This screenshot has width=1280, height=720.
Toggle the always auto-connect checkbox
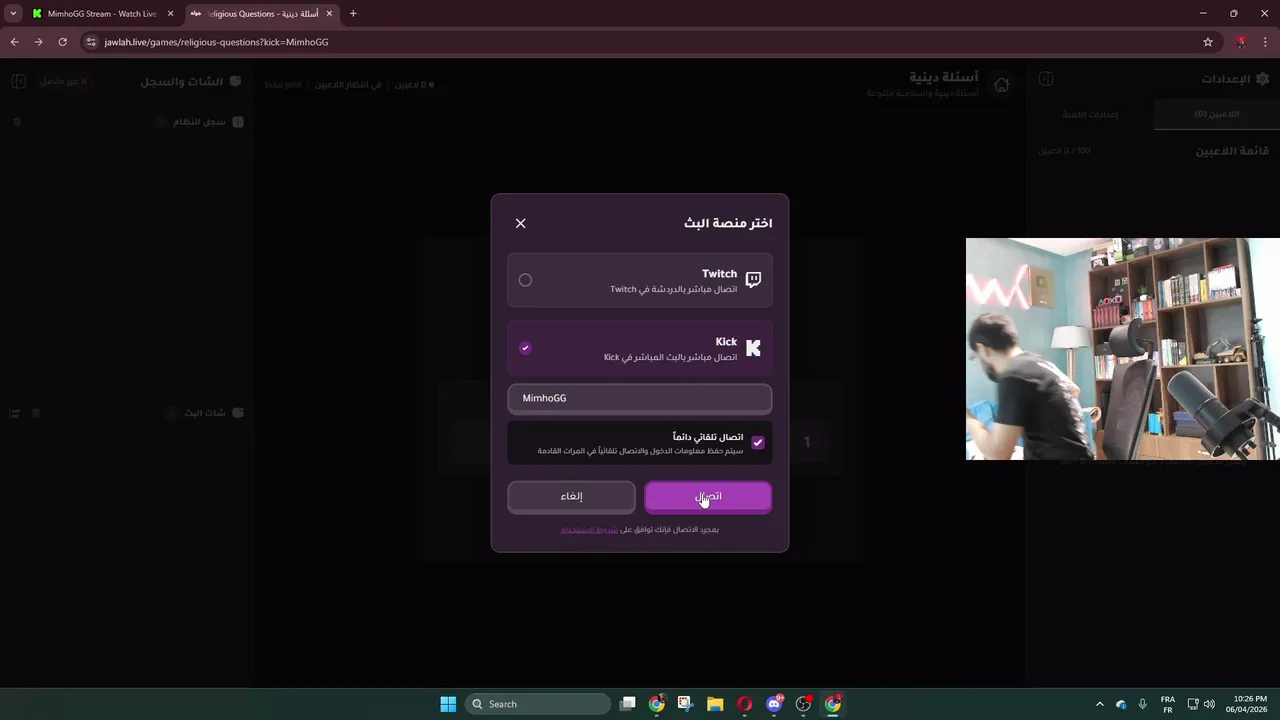(x=757, y=443)
